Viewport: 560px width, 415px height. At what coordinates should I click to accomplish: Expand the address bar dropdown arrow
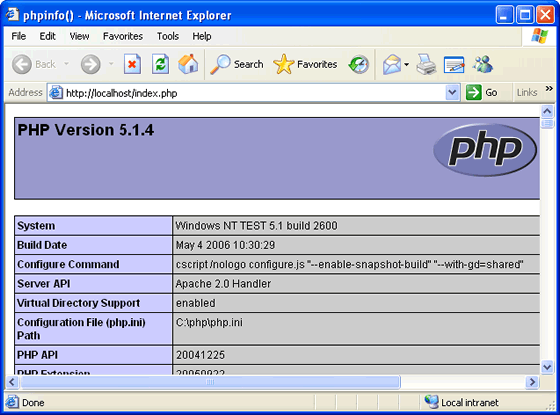coord(452,93)
